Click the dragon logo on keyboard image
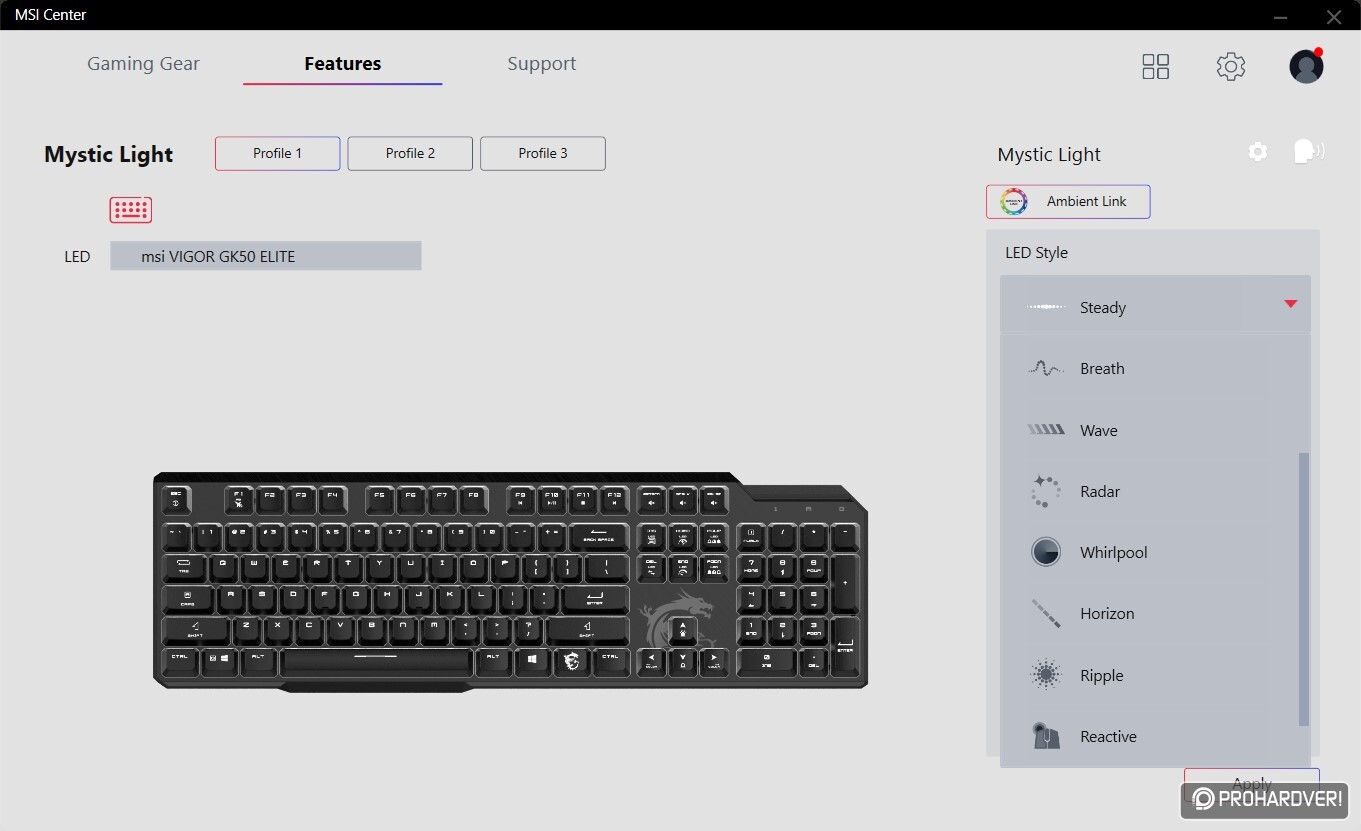The image size is (1361, 831). [677, 620]
